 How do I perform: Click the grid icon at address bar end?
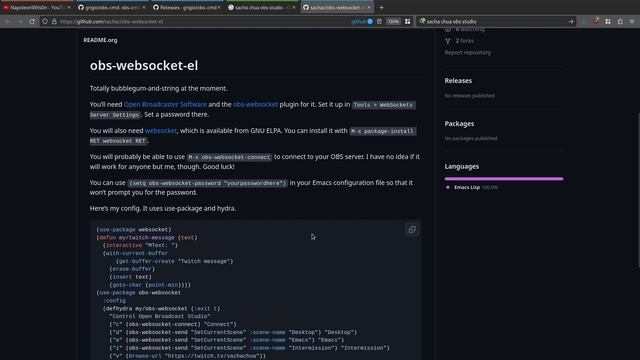pyautogui.click(x=407, y=21)
